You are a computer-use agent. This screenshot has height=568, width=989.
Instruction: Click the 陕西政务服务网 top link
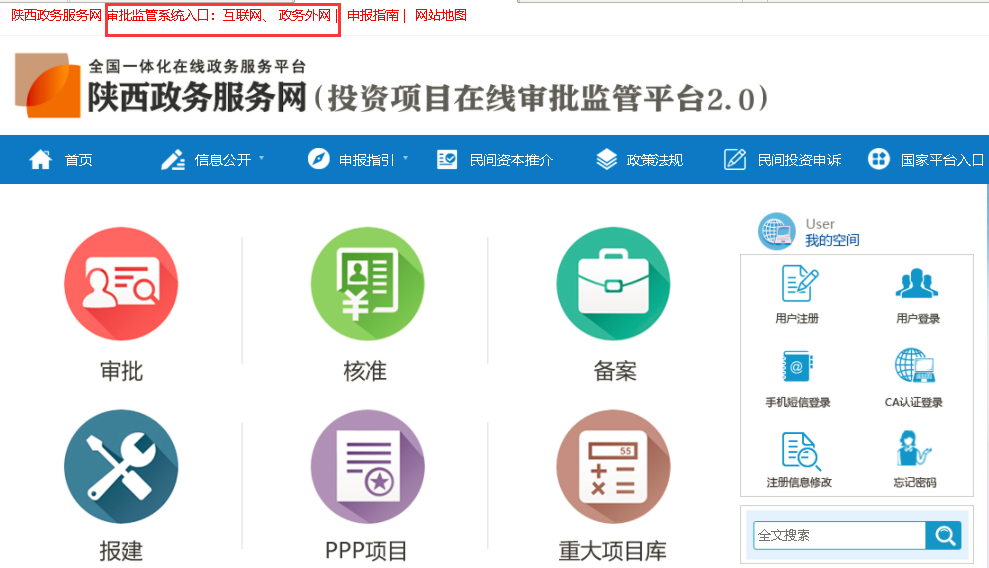pyautogui.click(x=56, y=15)
